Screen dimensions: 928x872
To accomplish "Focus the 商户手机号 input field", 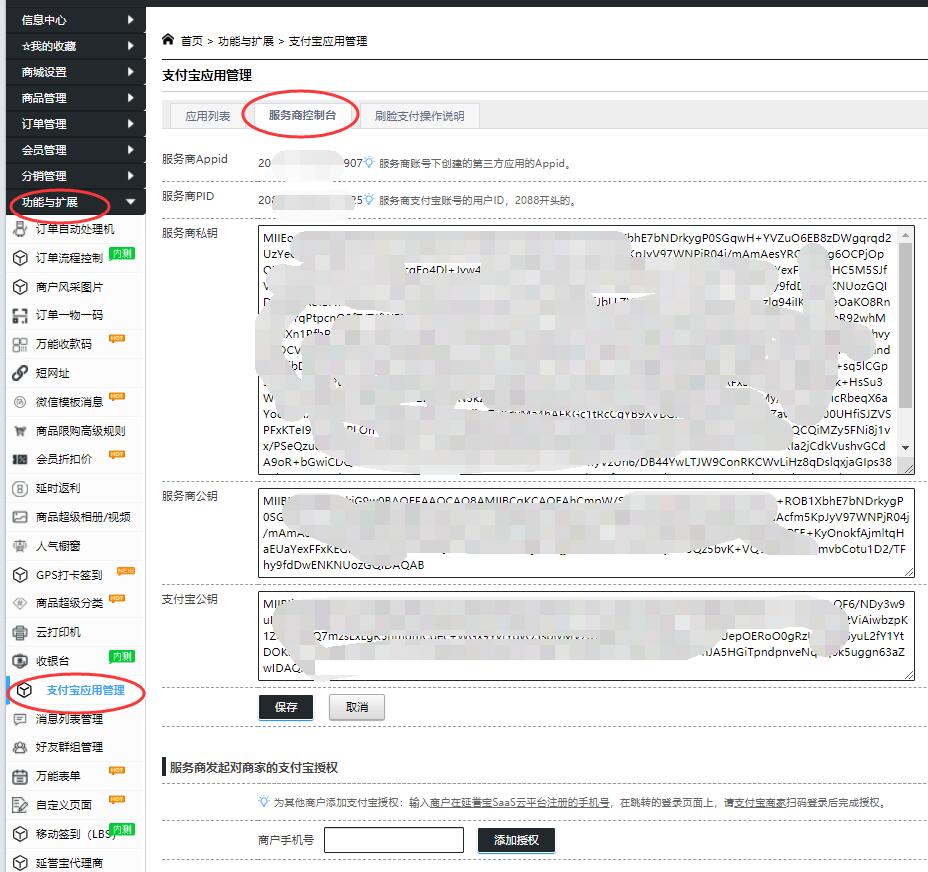I will [394, 840].
